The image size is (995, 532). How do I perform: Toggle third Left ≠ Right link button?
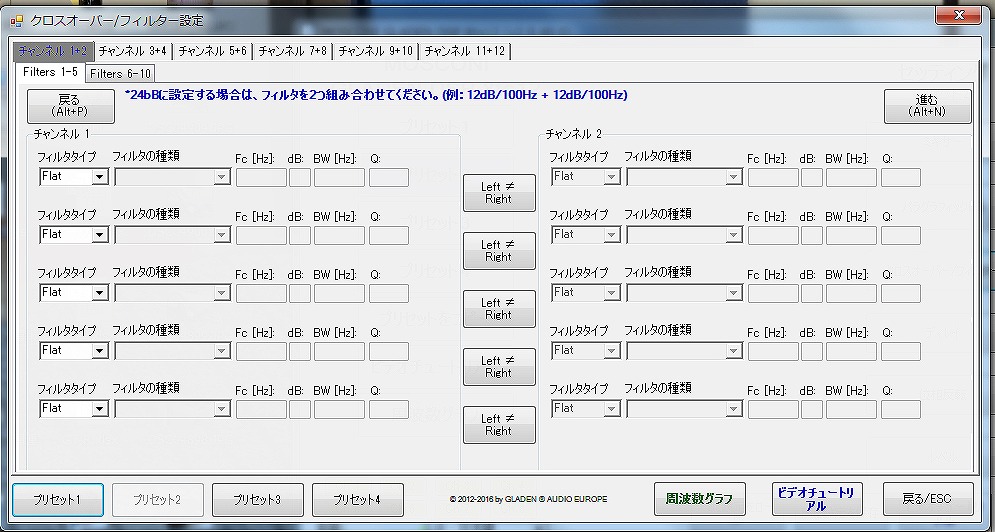[499, 309]
